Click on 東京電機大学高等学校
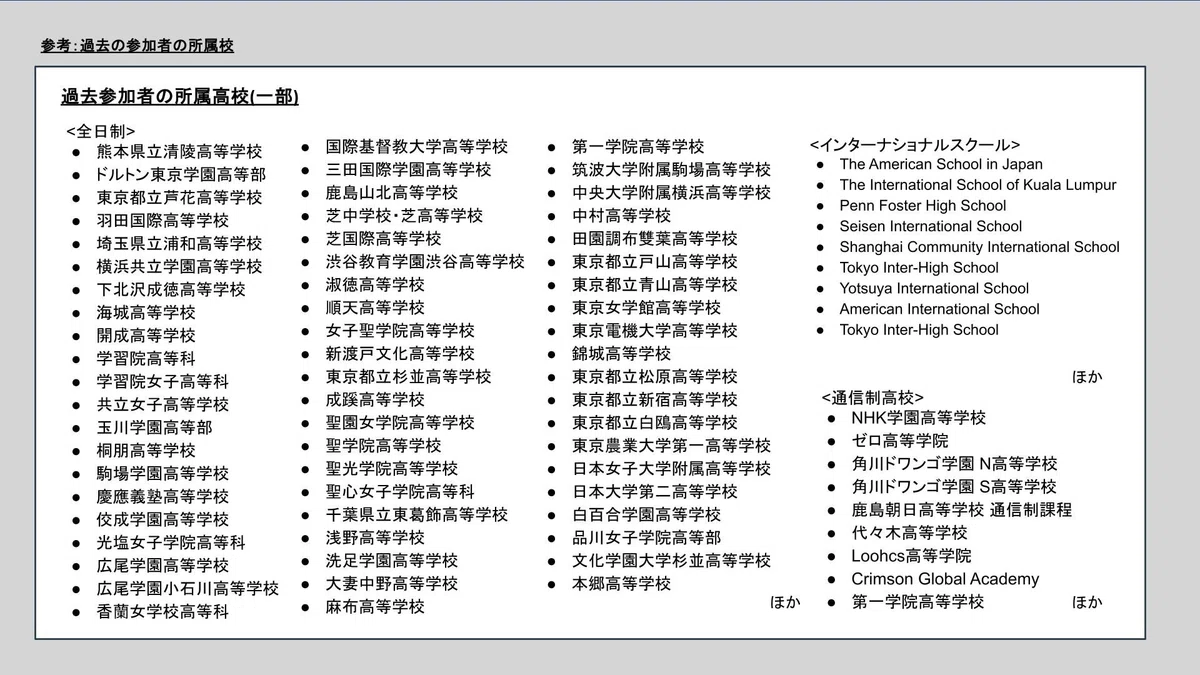This screenshot has width=1200, height=675. tap(655, 331)
